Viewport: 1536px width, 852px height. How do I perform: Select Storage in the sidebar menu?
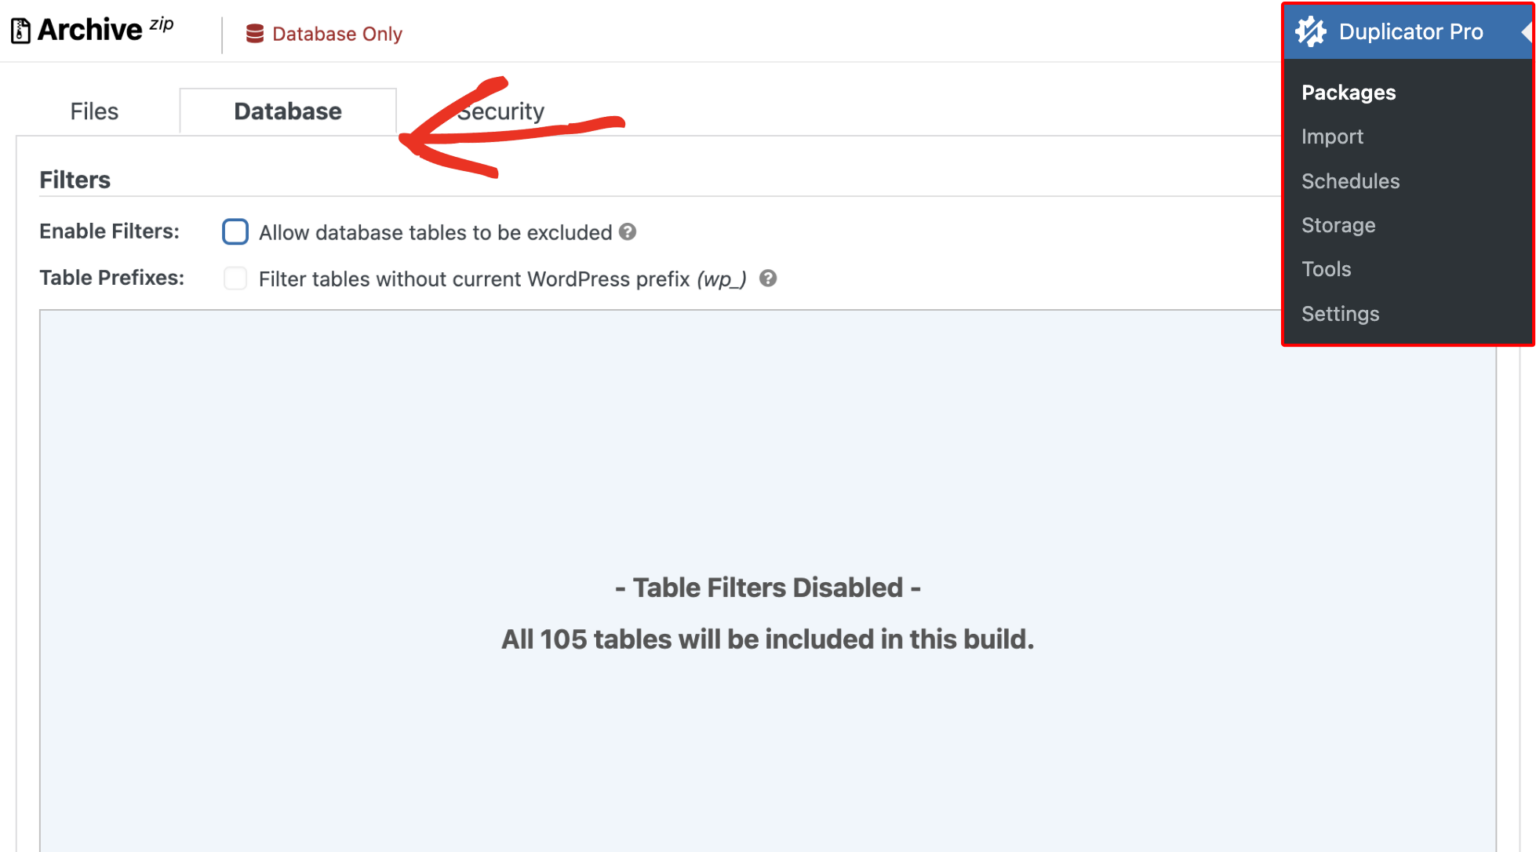coord(1338,225)
